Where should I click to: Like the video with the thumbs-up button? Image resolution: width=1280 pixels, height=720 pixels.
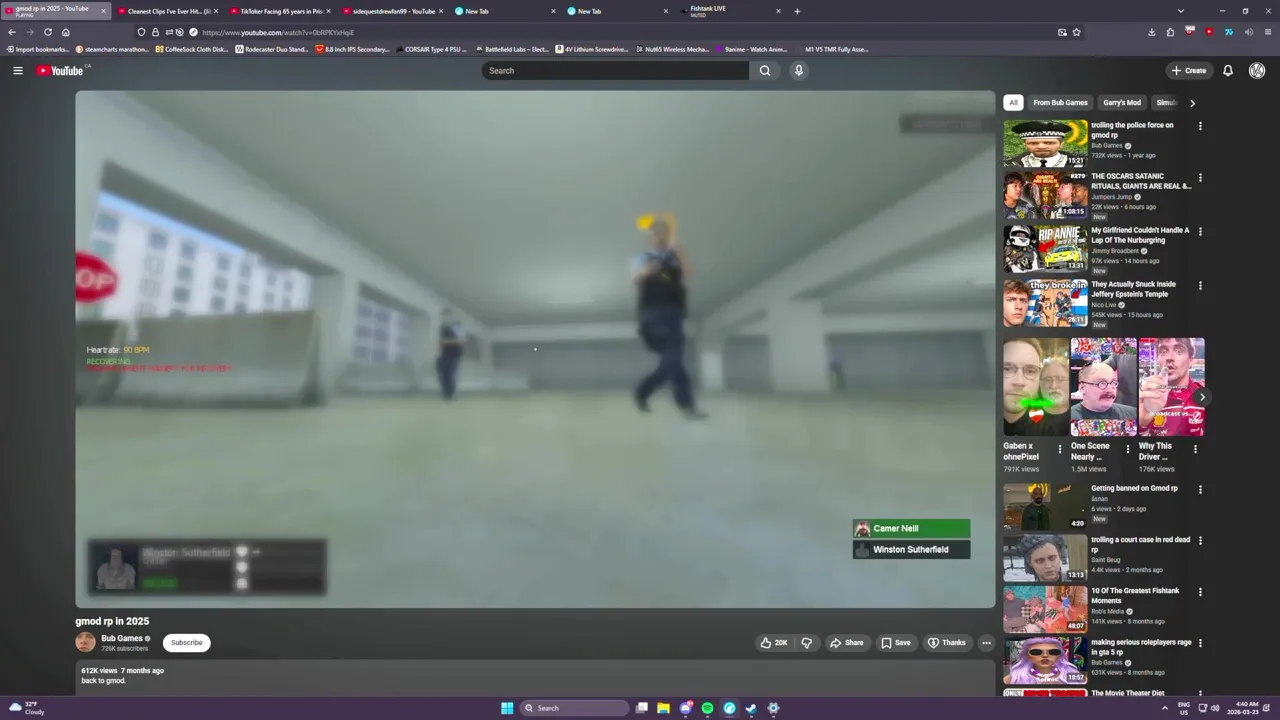773,643
